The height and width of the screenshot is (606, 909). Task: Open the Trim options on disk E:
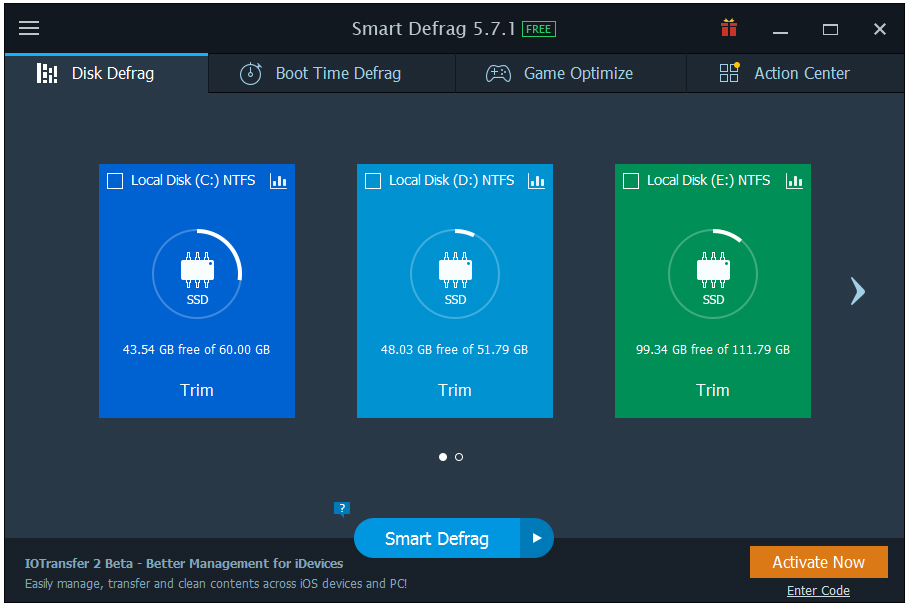pos(712,390)
